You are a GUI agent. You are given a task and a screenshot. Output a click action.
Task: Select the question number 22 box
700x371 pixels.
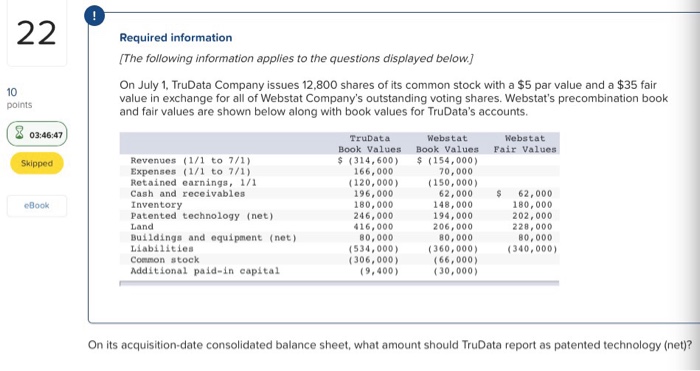[x=37, y=33]
